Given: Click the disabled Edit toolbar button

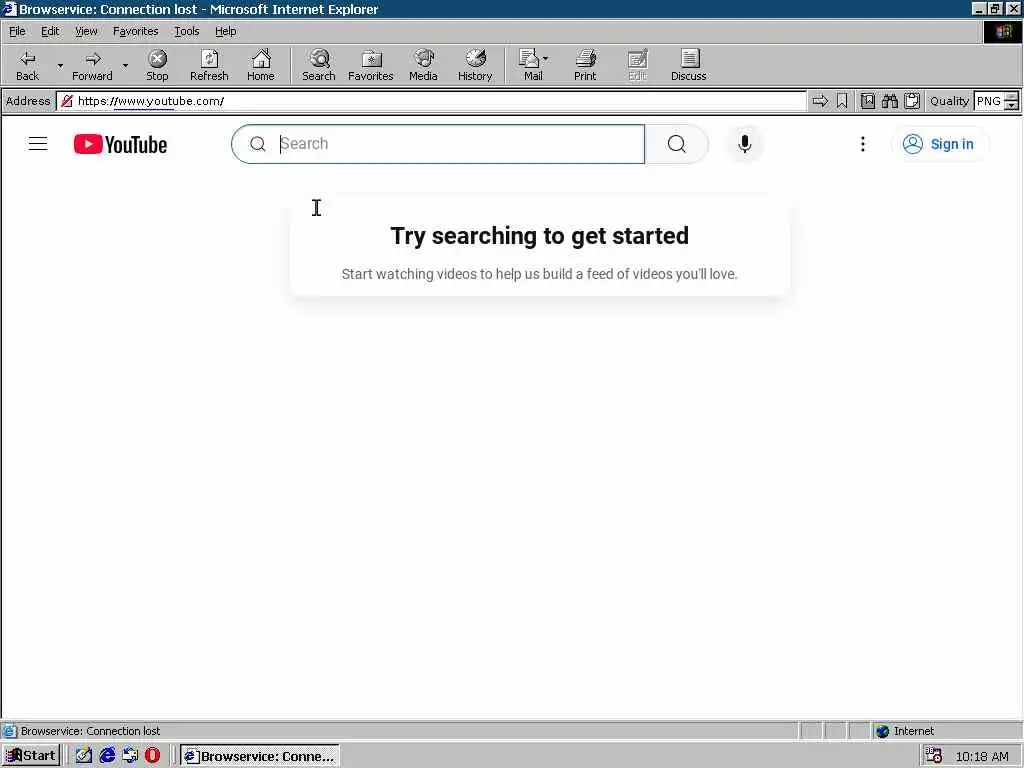Looking at the screenshot, I should click(637, 65).
